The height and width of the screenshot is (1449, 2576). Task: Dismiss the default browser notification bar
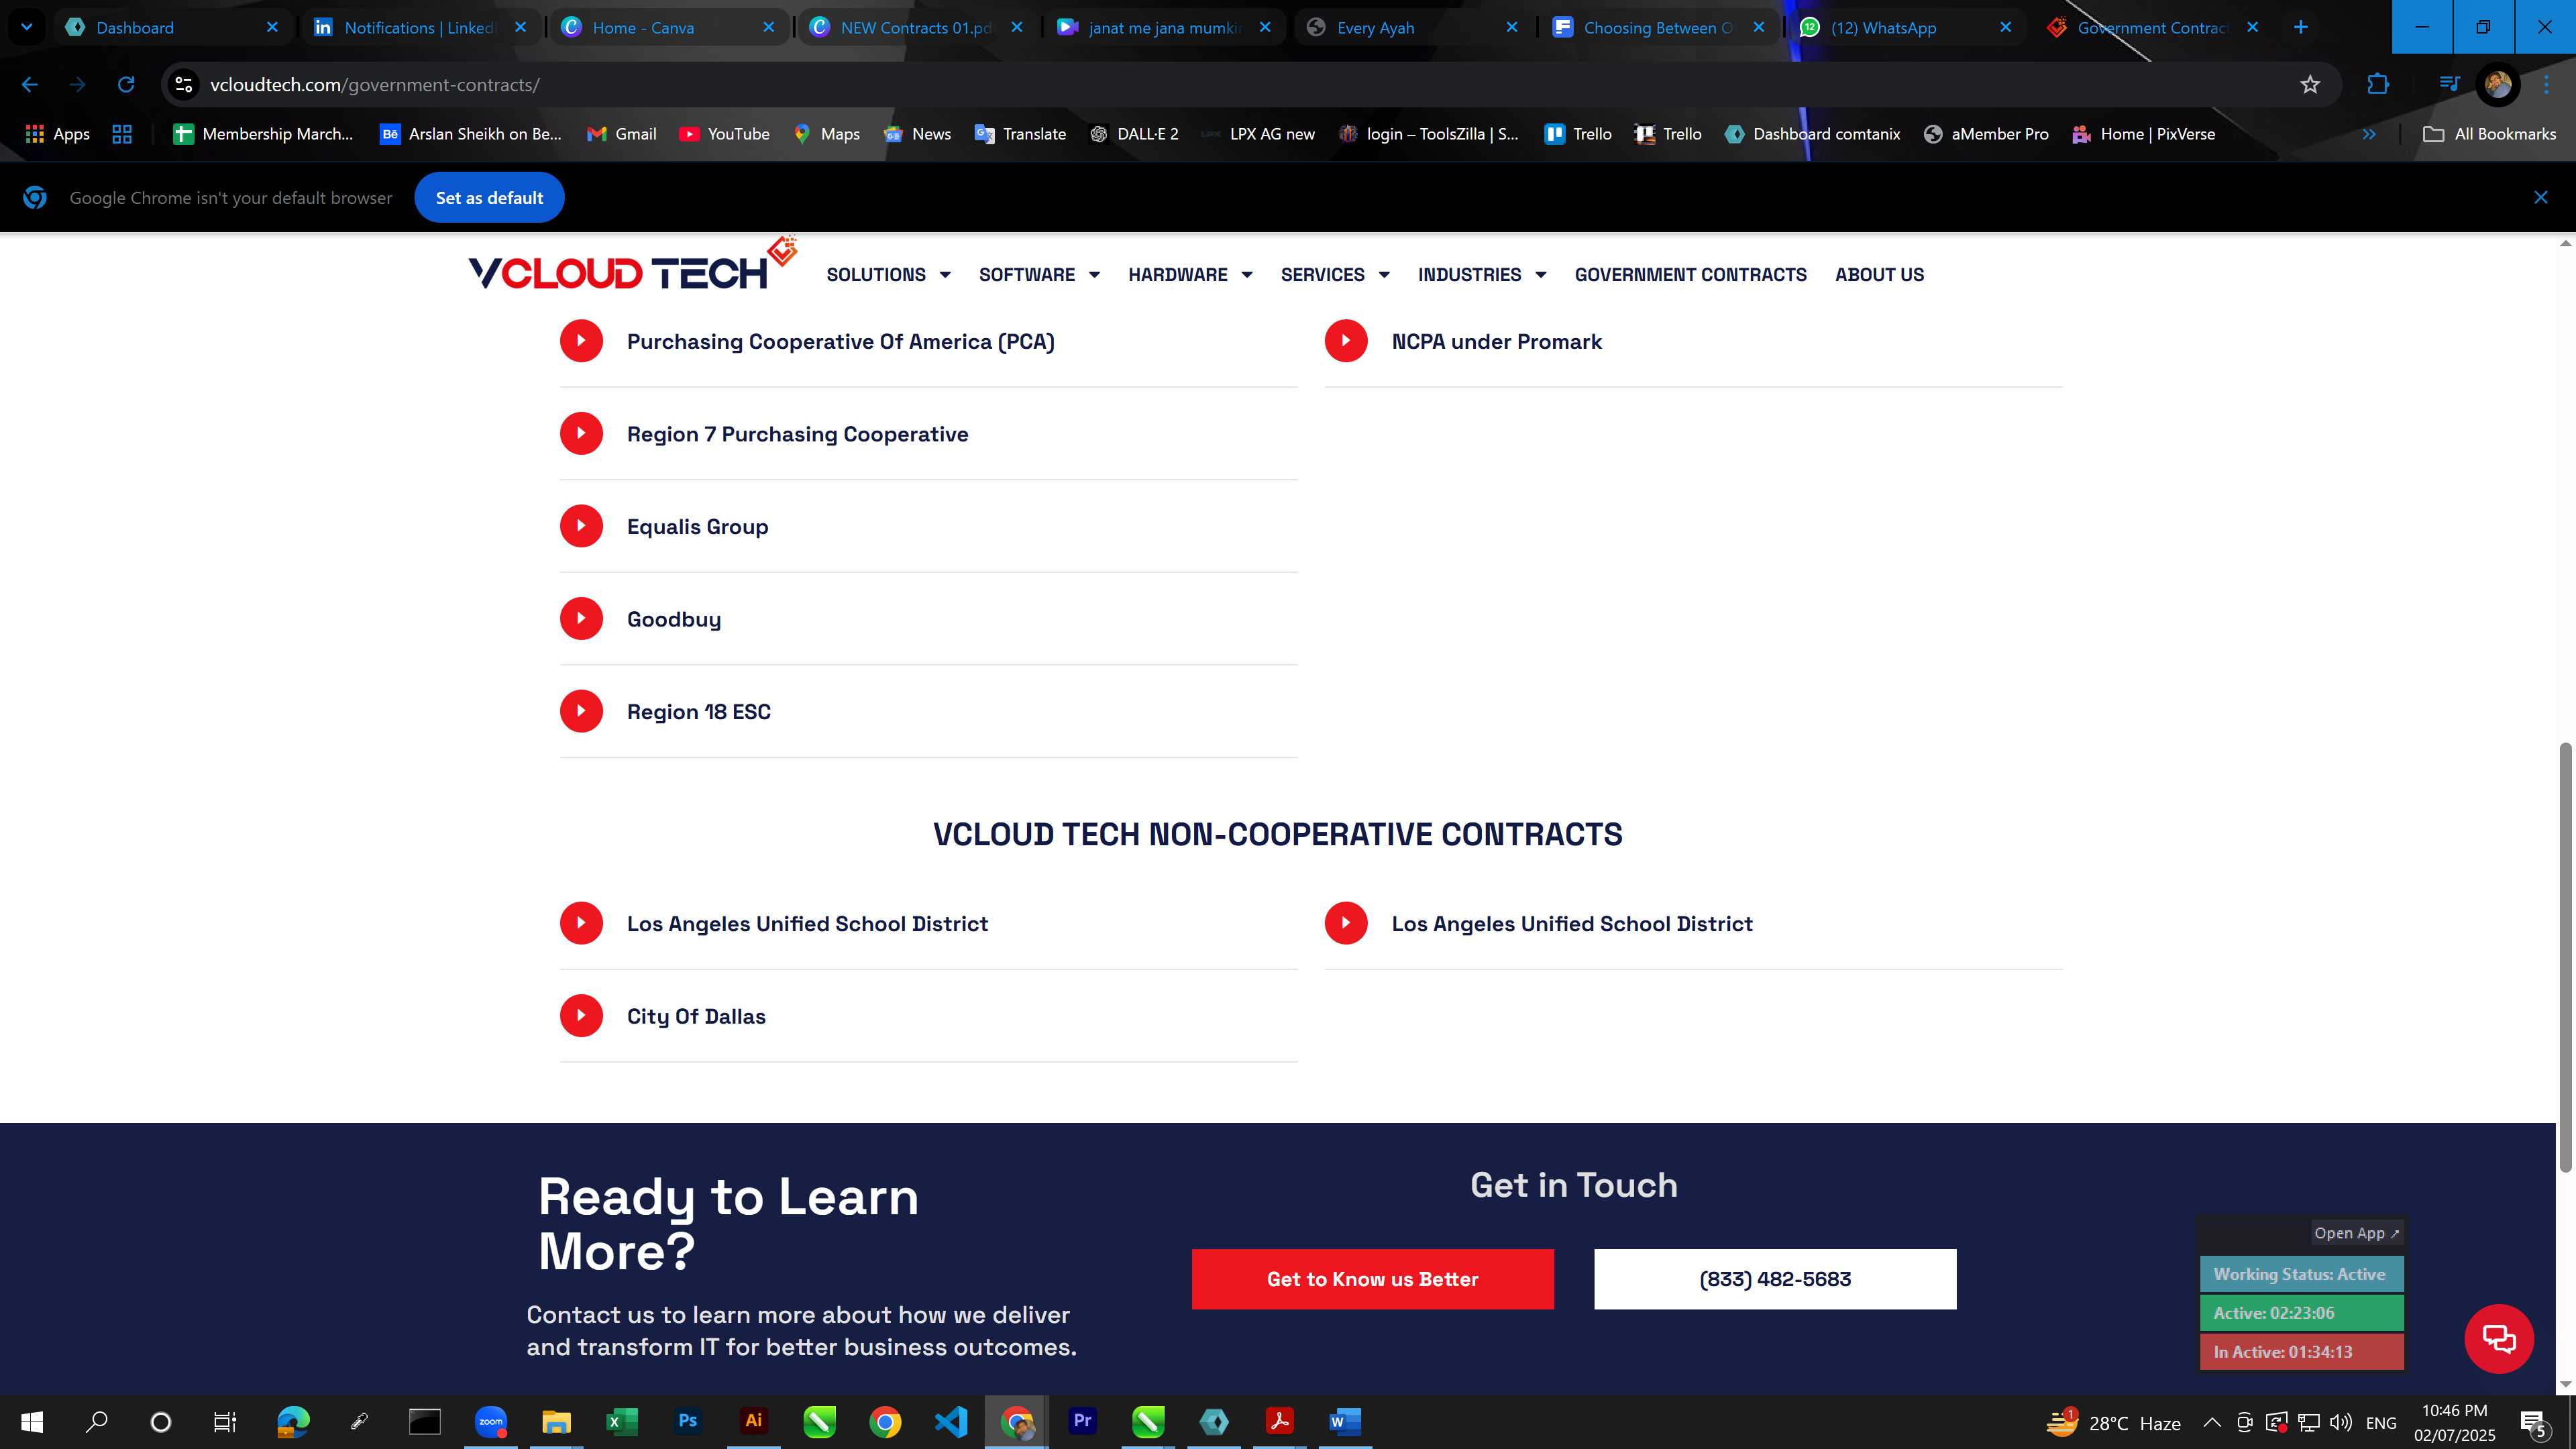(x=2540, y=198)
